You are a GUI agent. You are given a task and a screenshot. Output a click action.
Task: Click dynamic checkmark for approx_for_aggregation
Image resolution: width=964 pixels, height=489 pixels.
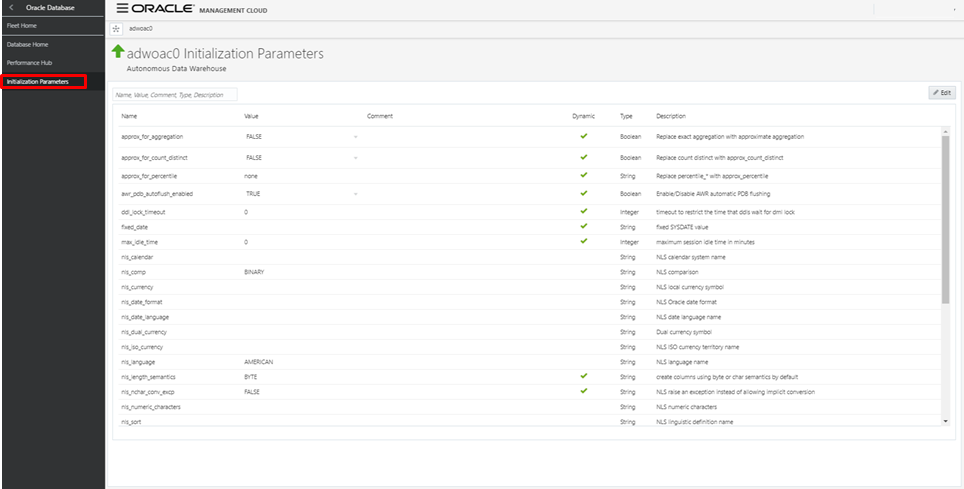[x=583, y=135]
